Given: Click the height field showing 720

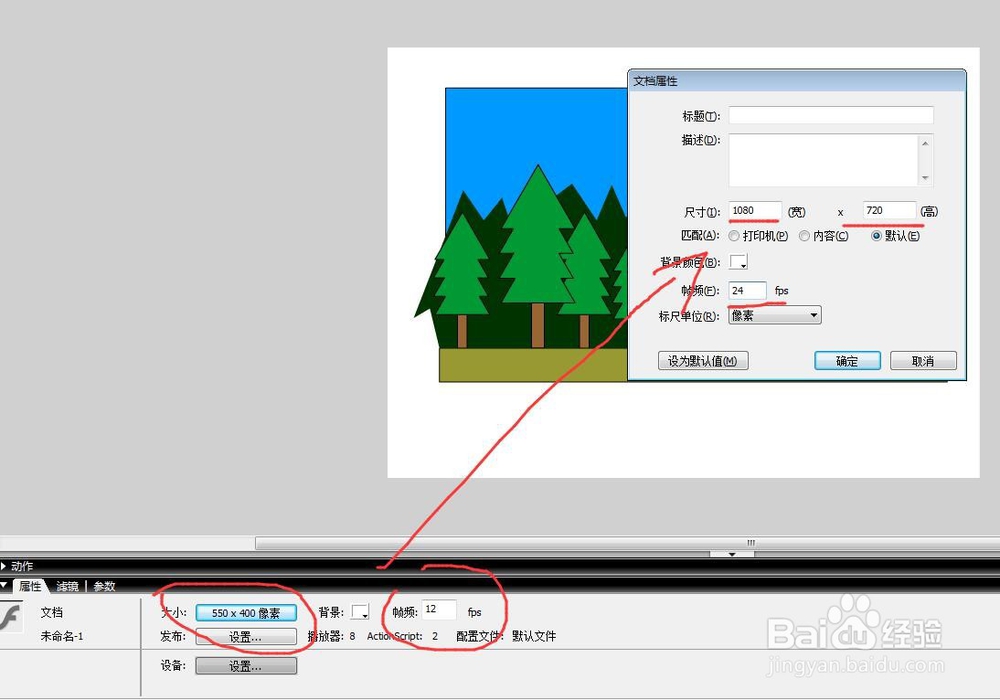Looking at the screenshot, I should coord(890,210).
